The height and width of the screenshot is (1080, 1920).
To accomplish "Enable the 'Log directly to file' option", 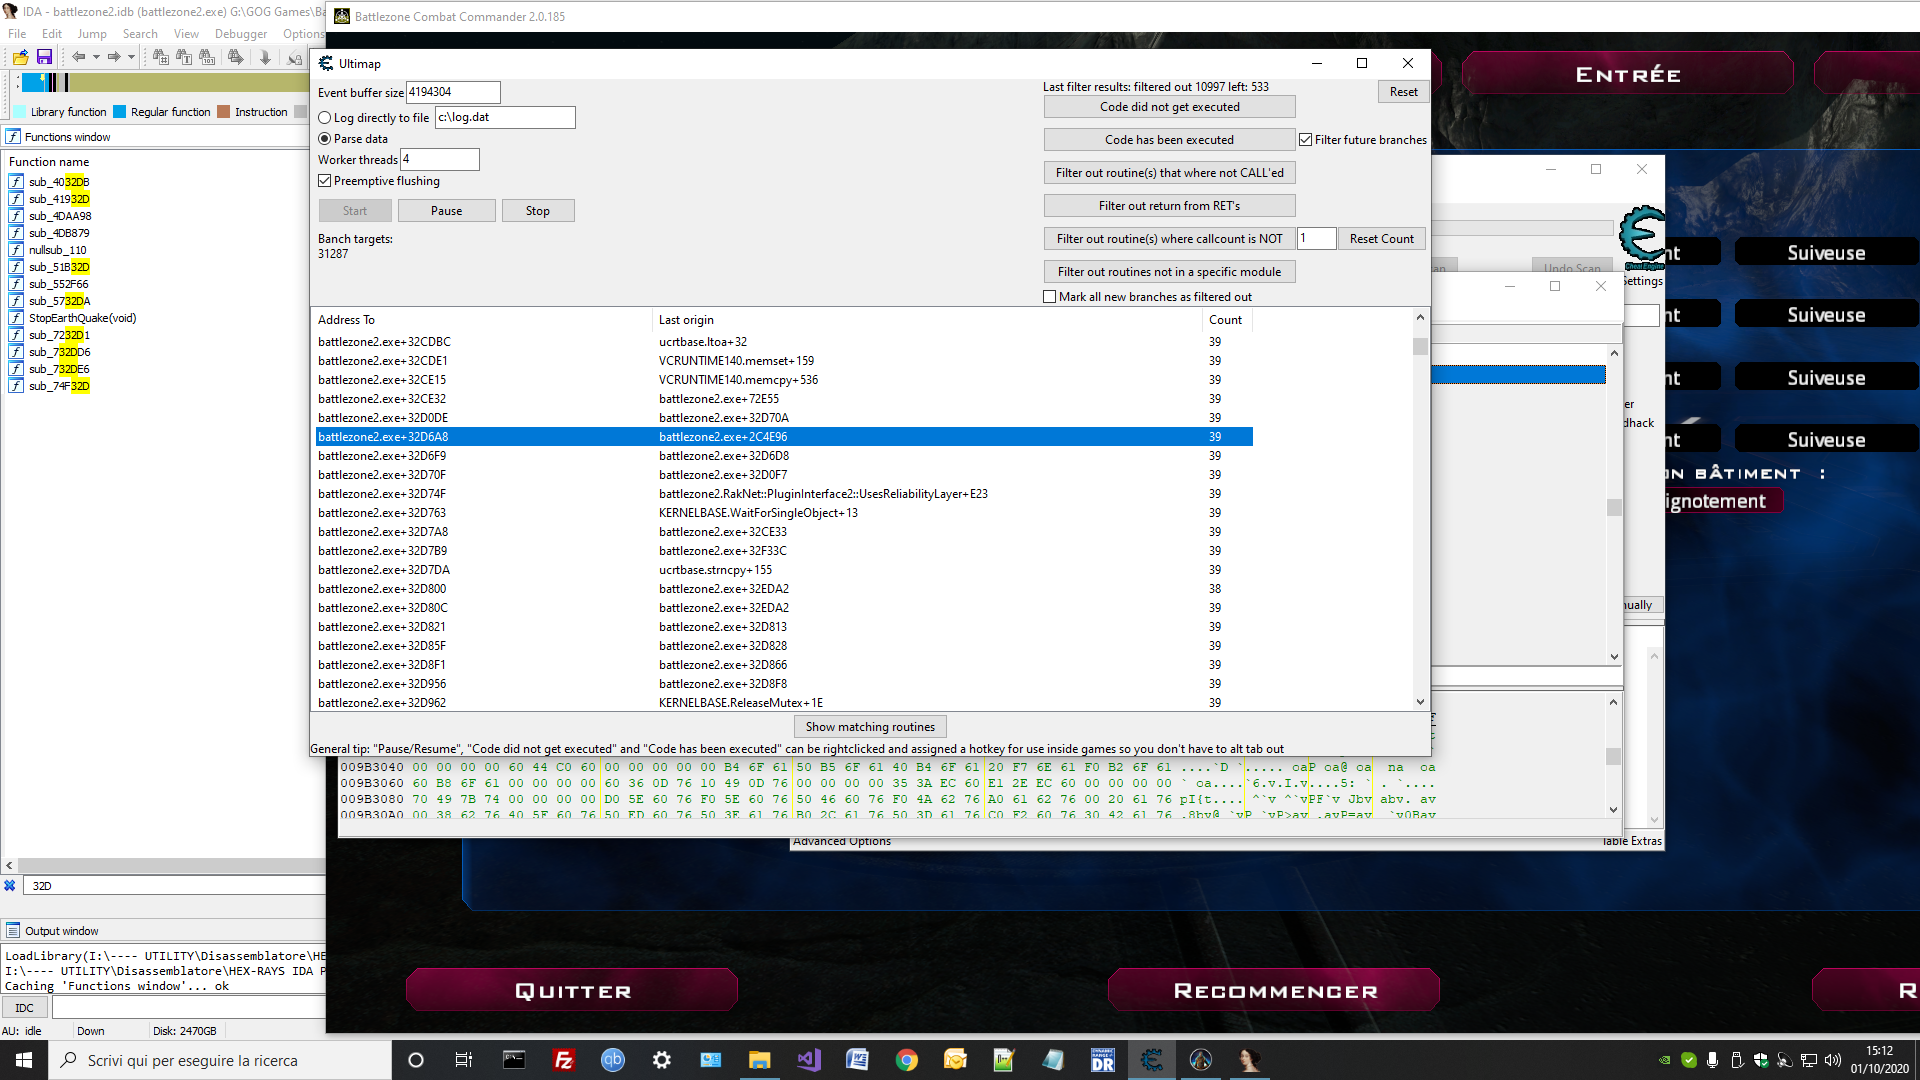I will tap(324, 117).
